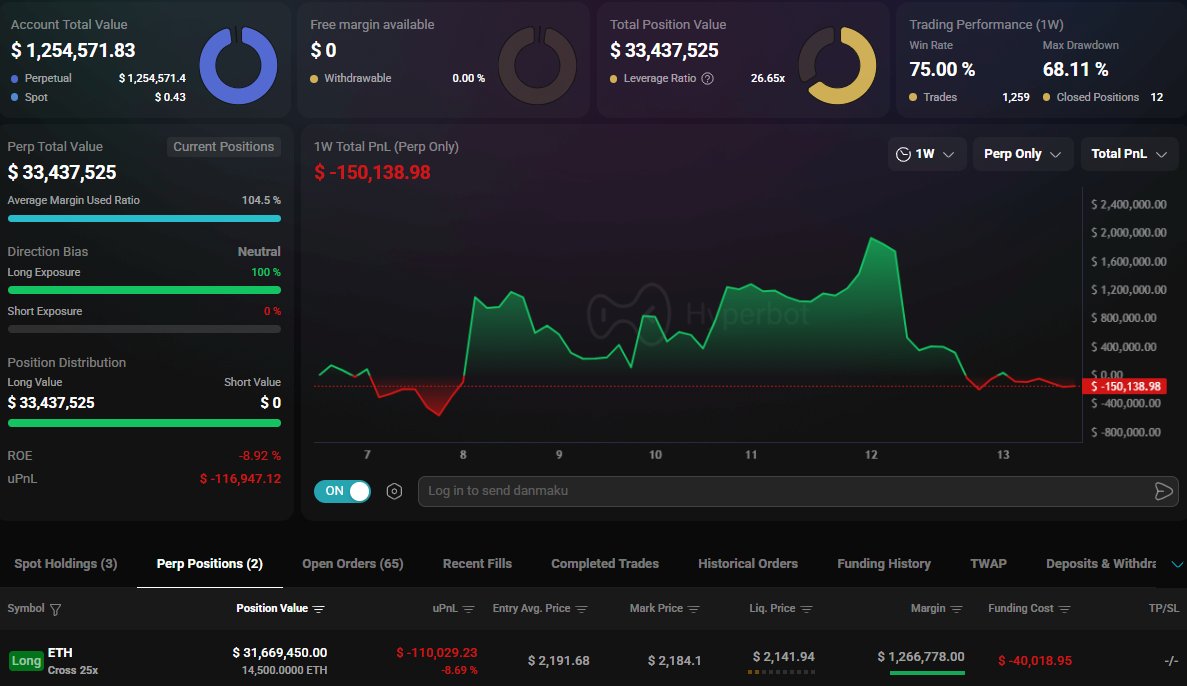Click the send danmaku arrow icon
Viewport: 1187px width, 686px height.
pos(1163,491)
